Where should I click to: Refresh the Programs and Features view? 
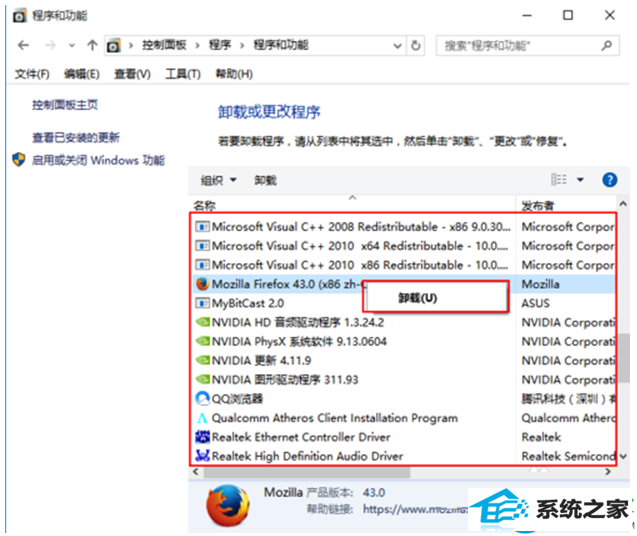click(x=416, y=45)
